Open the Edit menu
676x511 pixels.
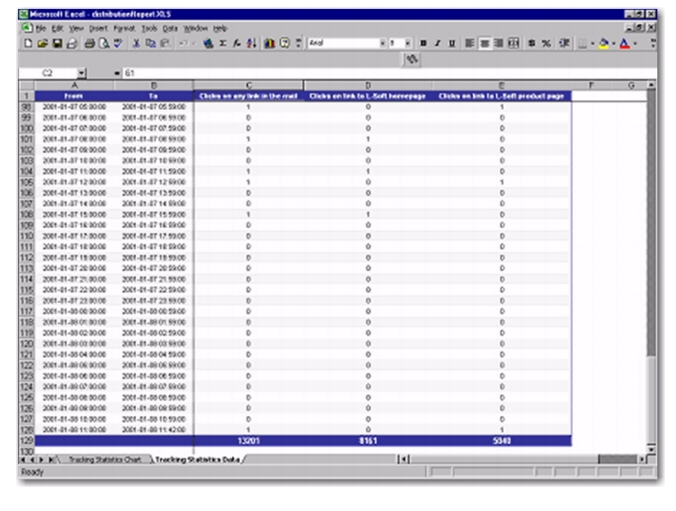click(57, 29)
